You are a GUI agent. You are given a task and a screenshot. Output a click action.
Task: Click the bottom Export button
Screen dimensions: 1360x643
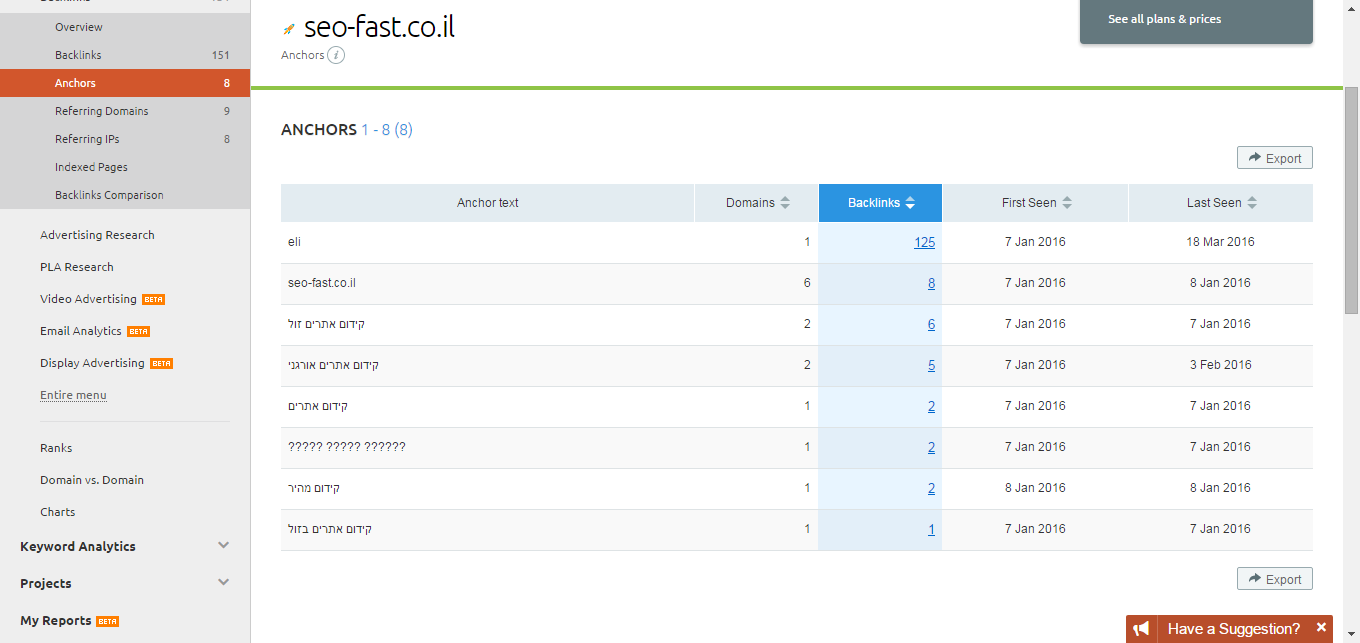1274,579
